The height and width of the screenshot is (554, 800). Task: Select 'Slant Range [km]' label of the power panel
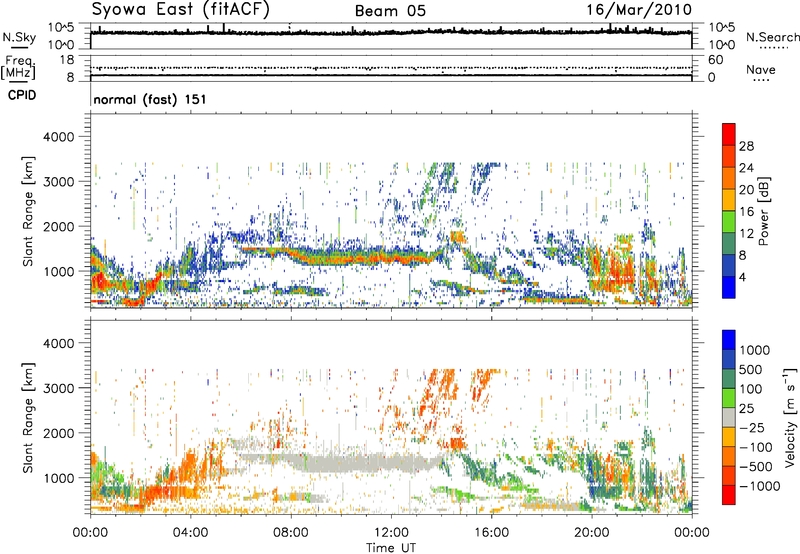click(28, 211)
